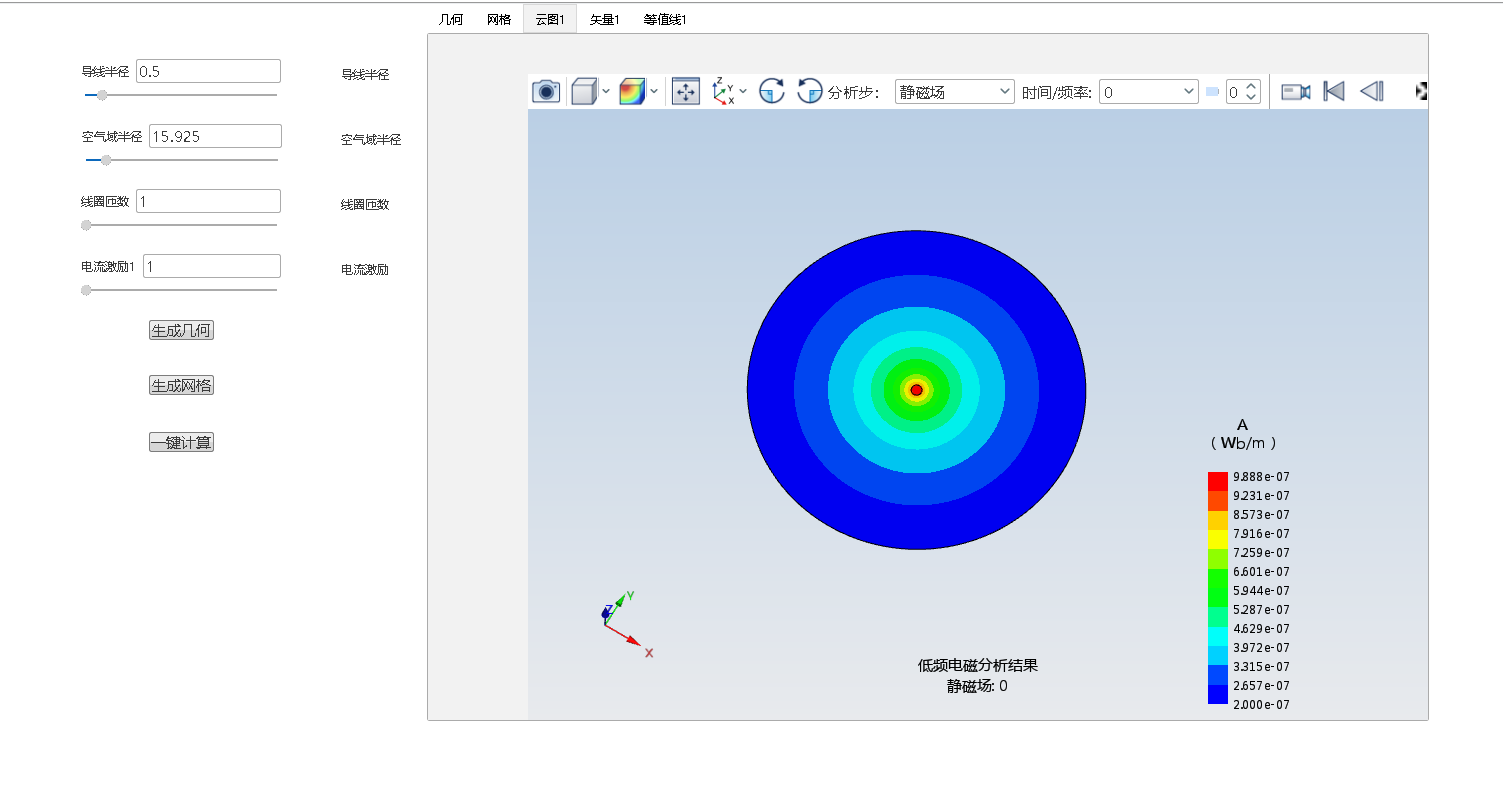Click the 静磁场: 0 caption text

pos(977,686)
